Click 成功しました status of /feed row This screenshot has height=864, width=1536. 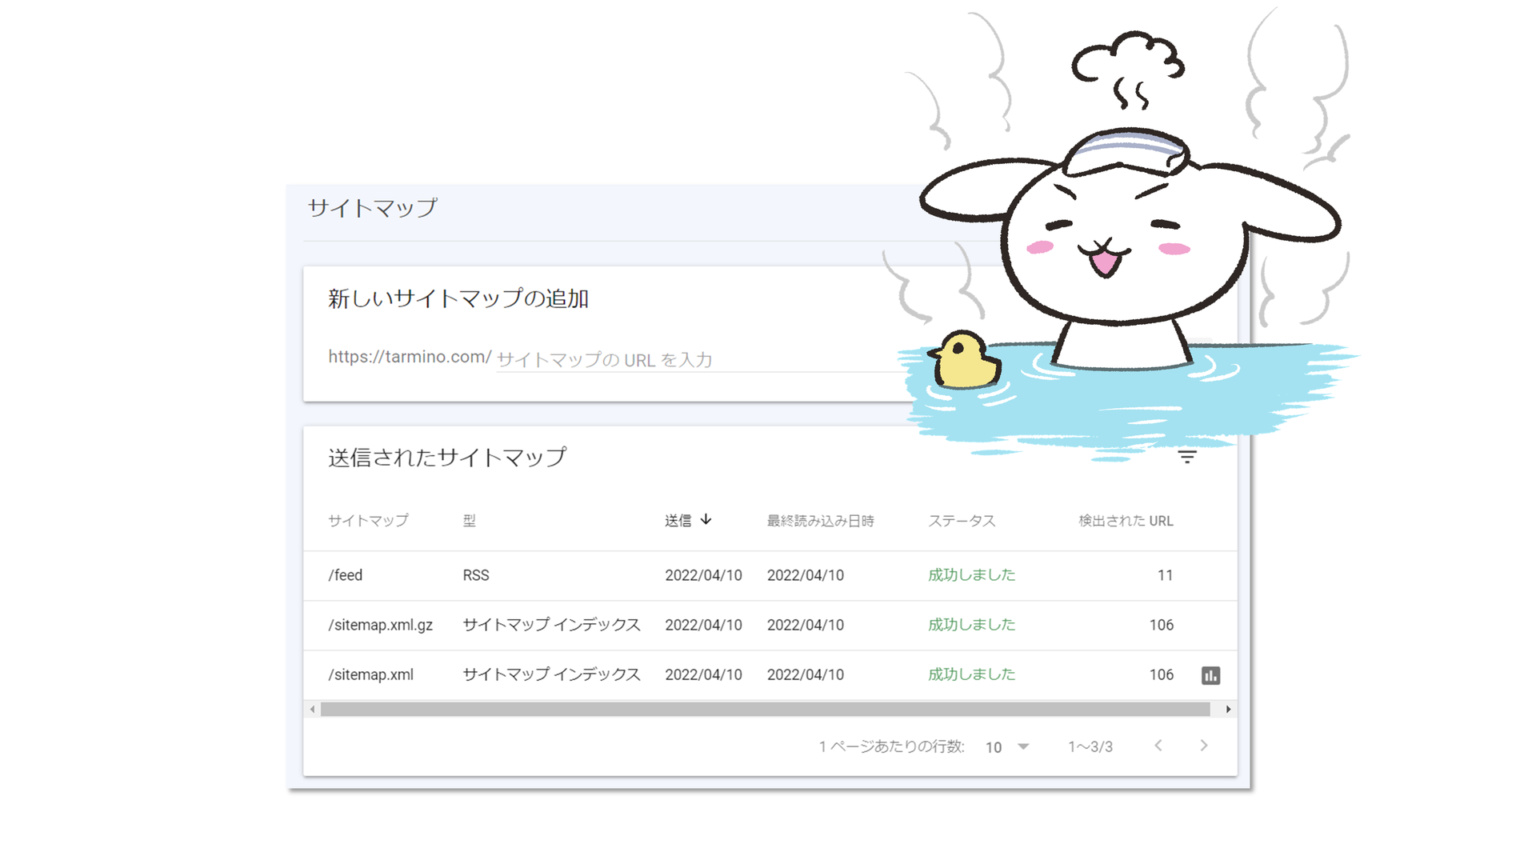click(971, 576)
